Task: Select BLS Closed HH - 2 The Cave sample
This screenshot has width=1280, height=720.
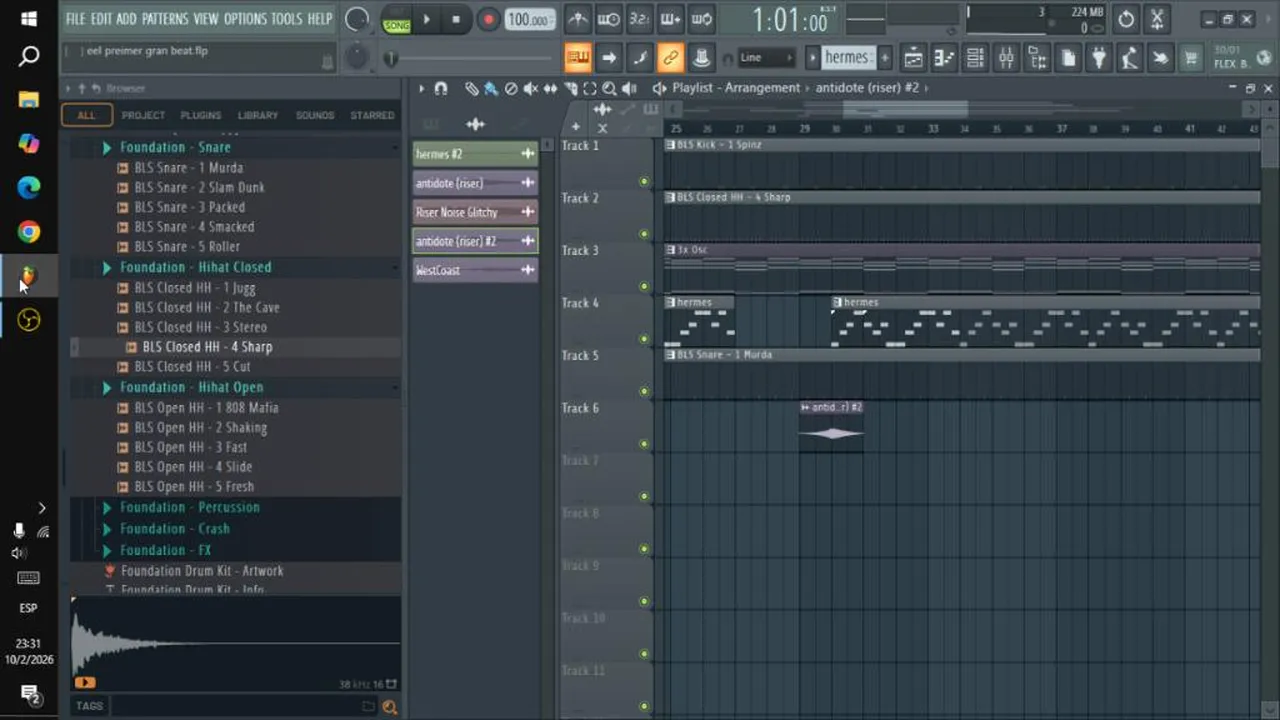Action: 207,307
